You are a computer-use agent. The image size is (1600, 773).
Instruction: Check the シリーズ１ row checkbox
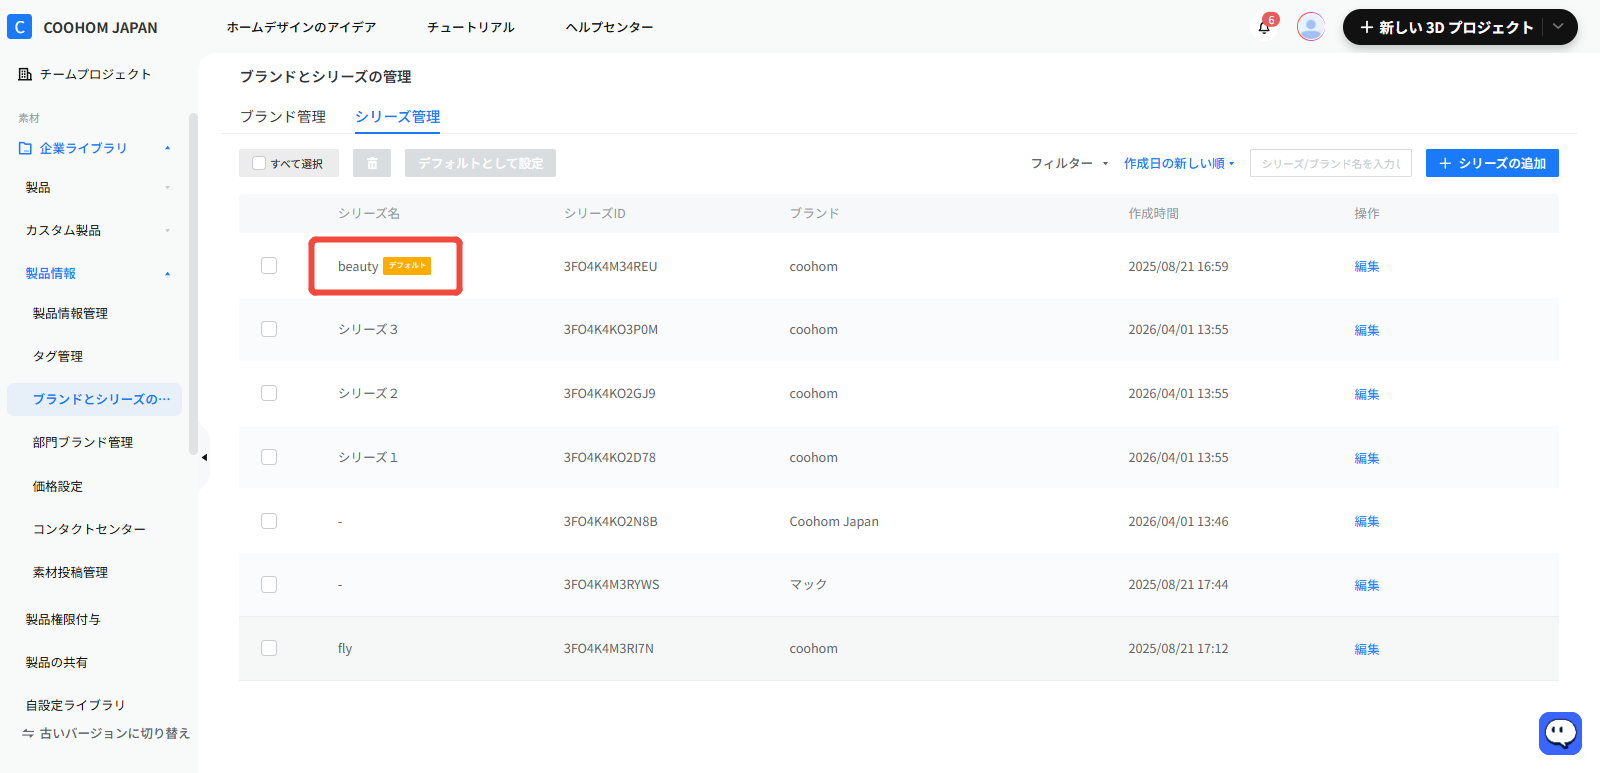[269, 457]
